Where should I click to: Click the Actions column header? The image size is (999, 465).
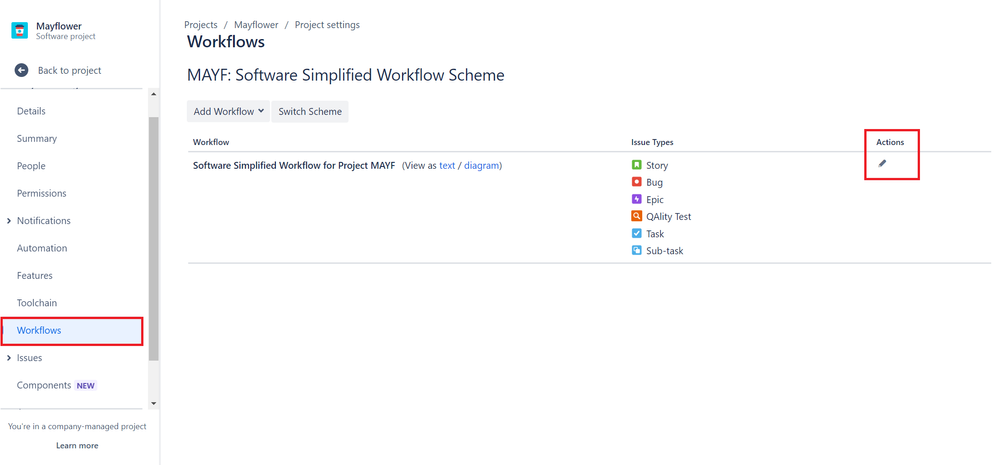pyautogui.click(x=890, y=142)
